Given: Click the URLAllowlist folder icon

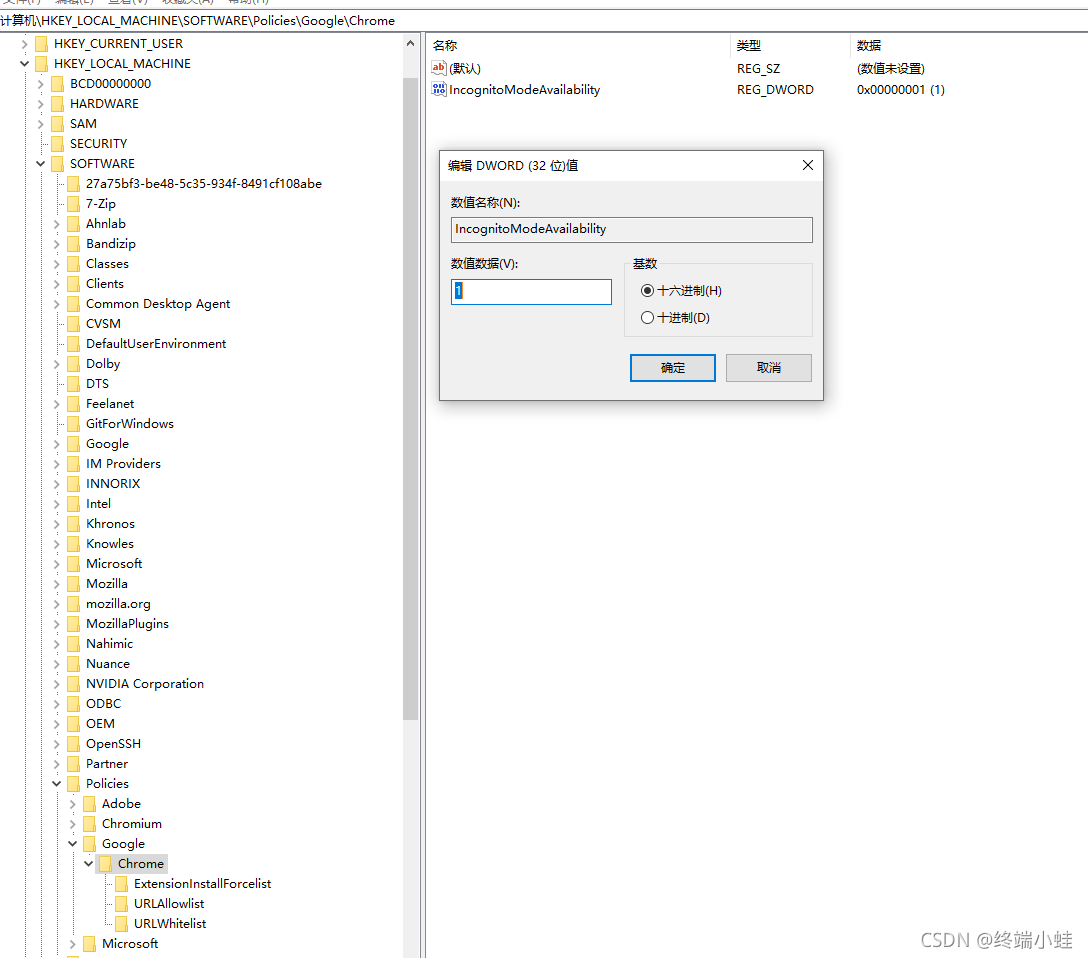Looking at the screenshot, I should coord(121,904).
